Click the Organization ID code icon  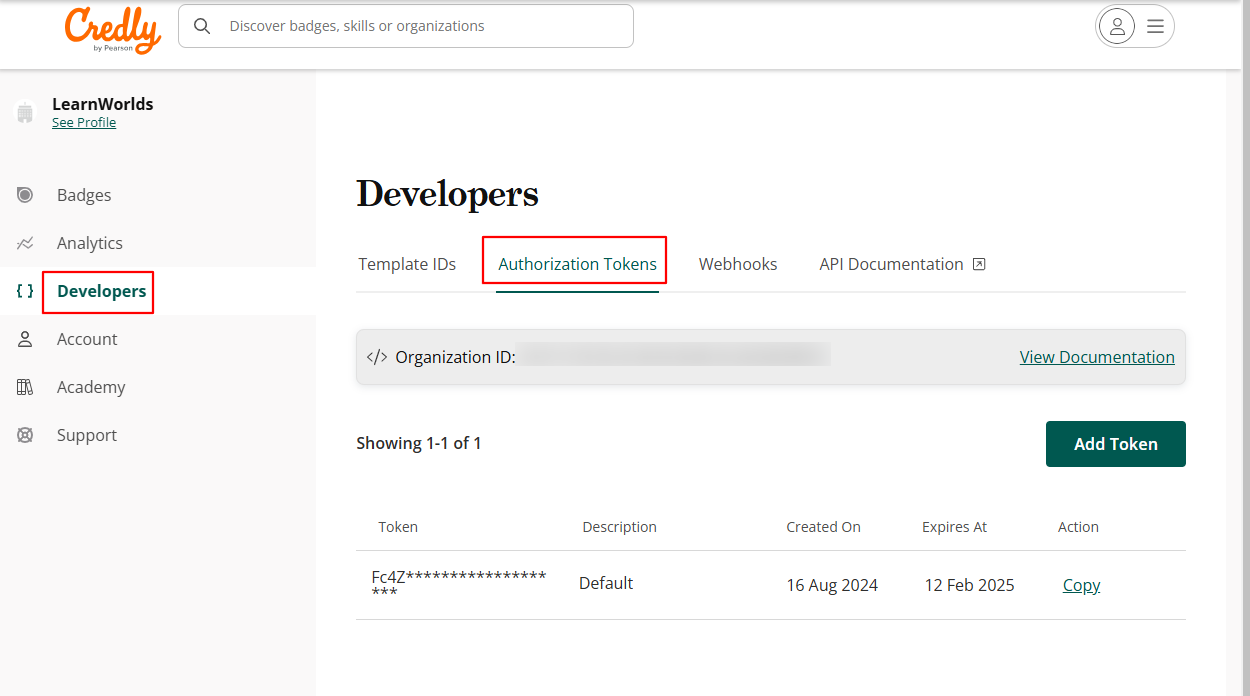pos(377,357)
